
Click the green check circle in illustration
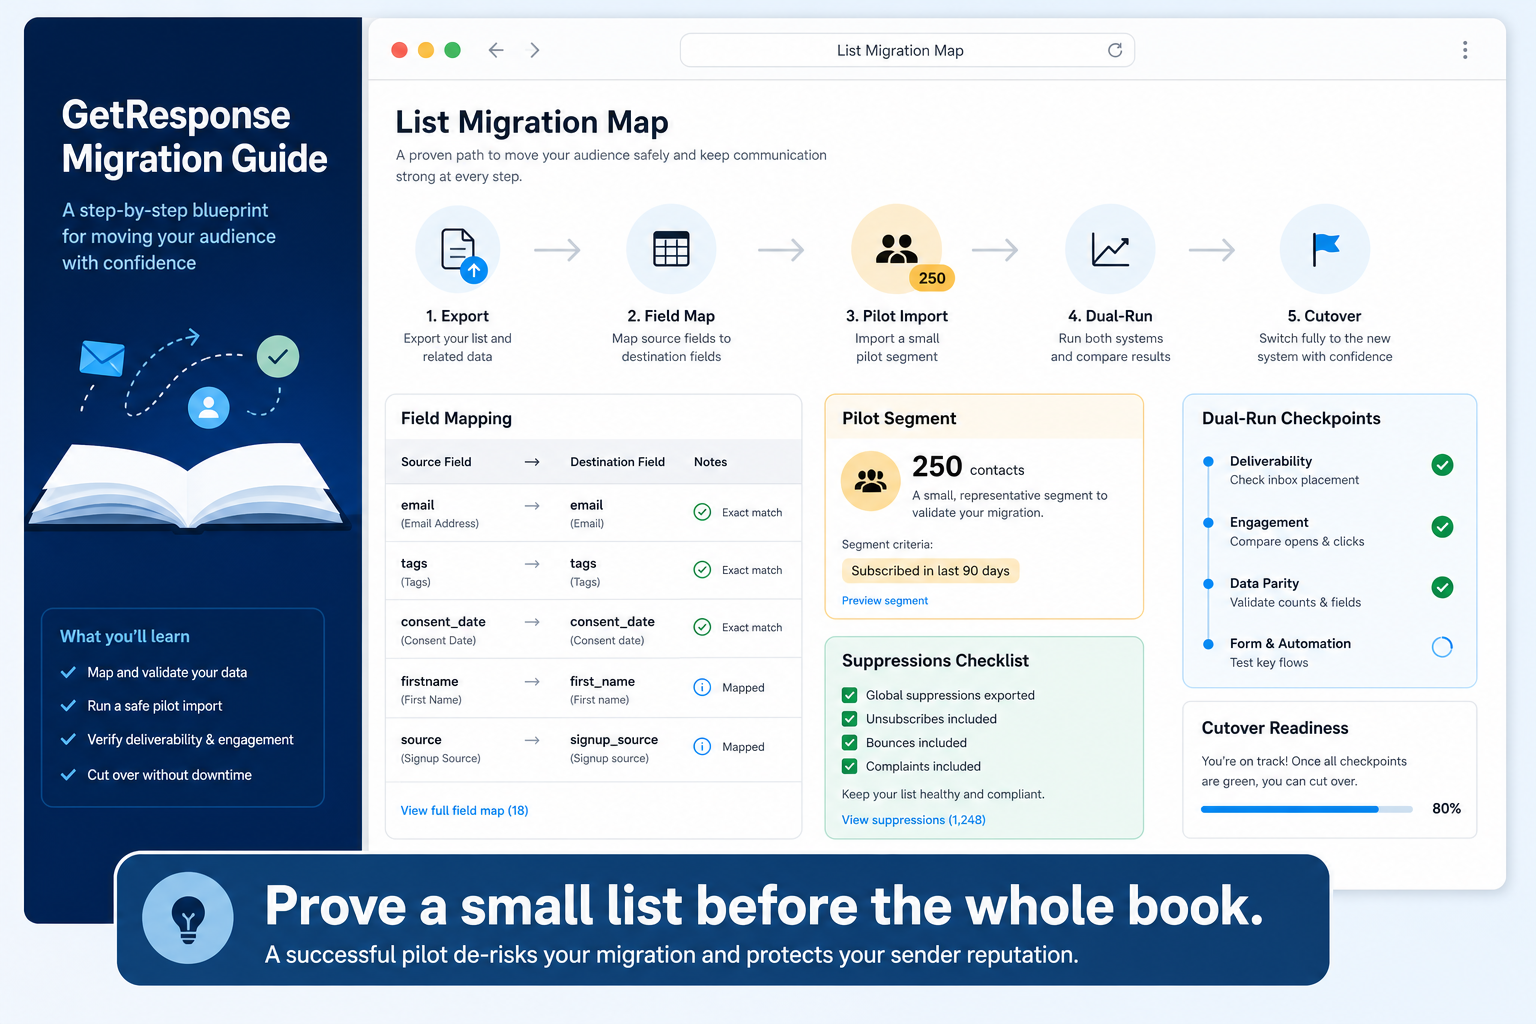coord(278,356)
